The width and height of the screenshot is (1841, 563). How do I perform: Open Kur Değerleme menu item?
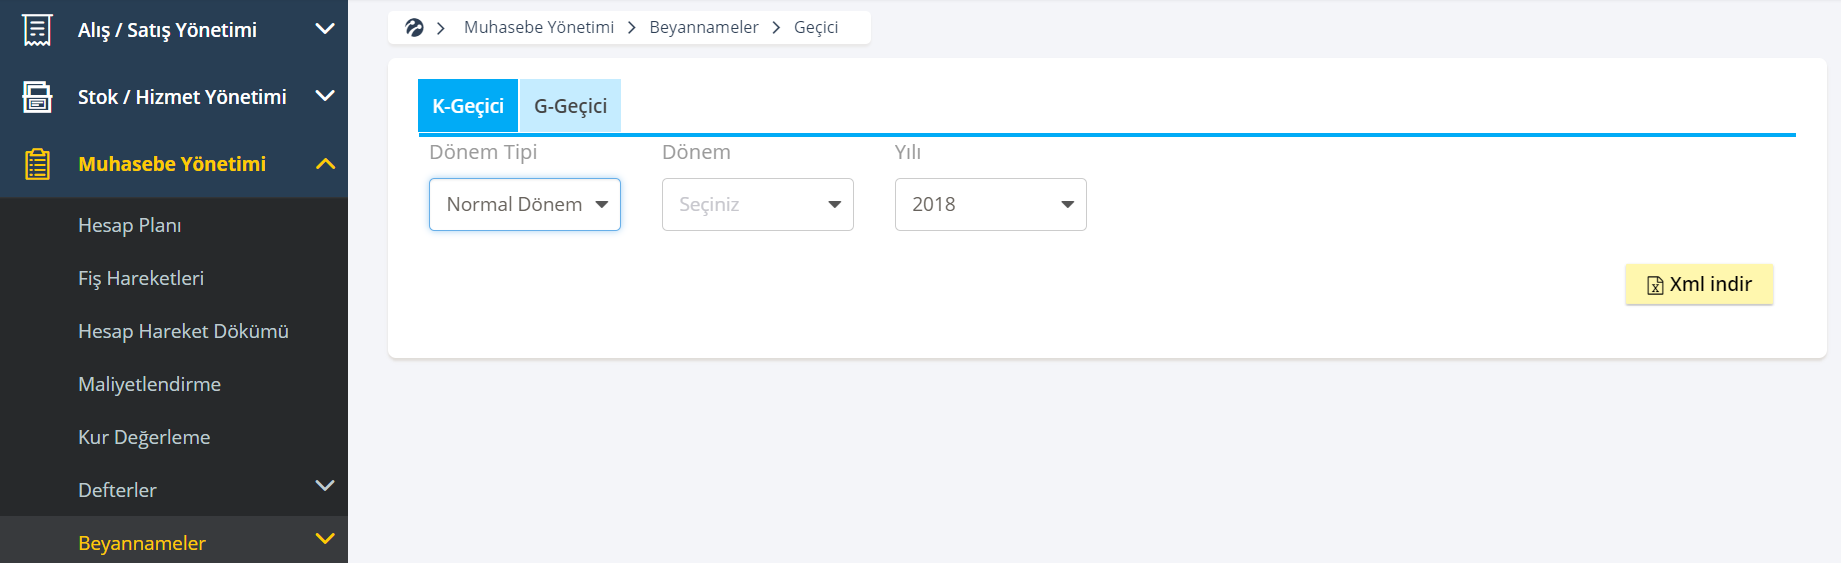click(144, 437)
